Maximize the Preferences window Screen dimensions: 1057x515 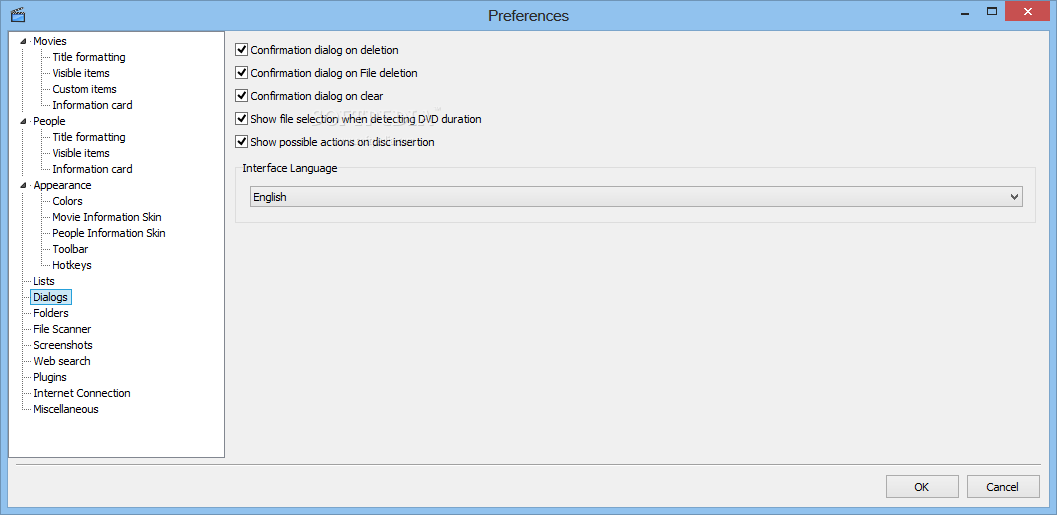click(x=992, y=11)
